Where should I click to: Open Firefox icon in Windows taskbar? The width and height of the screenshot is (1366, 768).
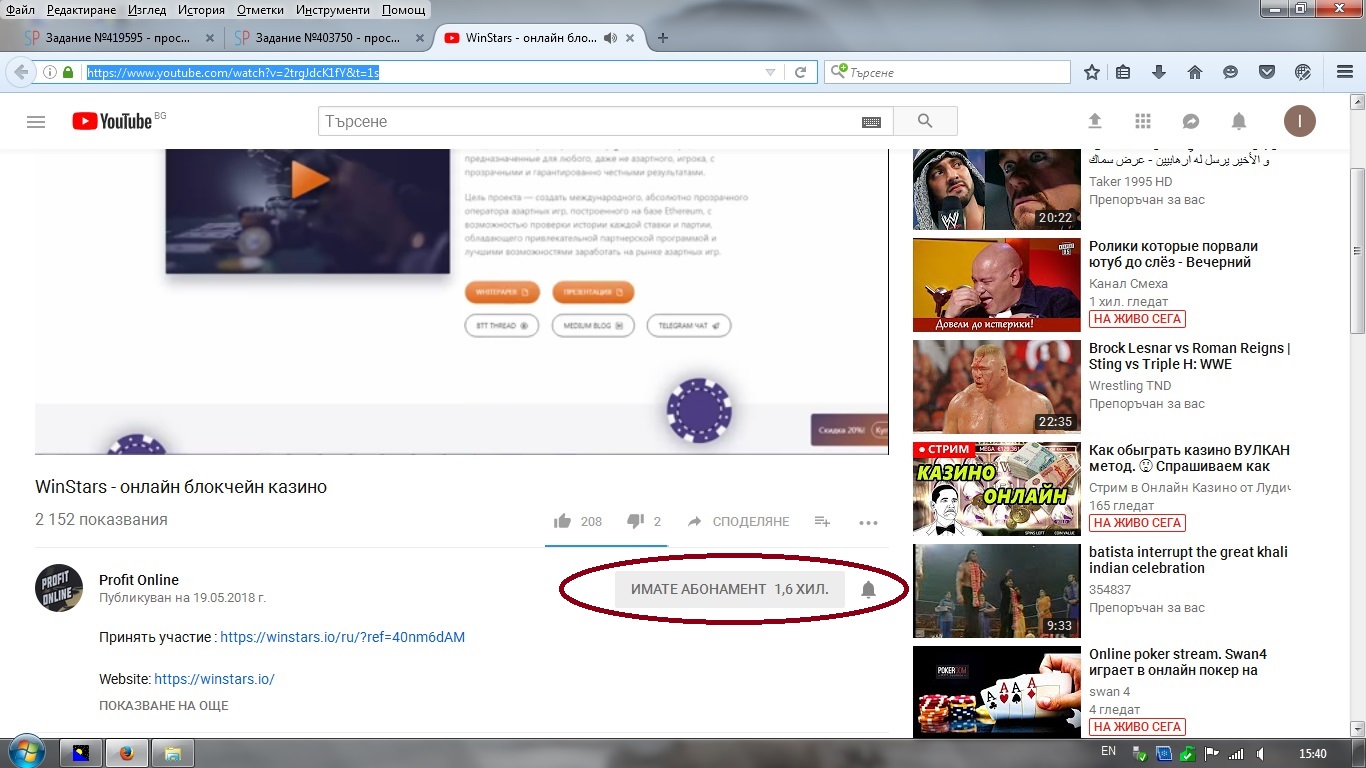coord(127,753)
